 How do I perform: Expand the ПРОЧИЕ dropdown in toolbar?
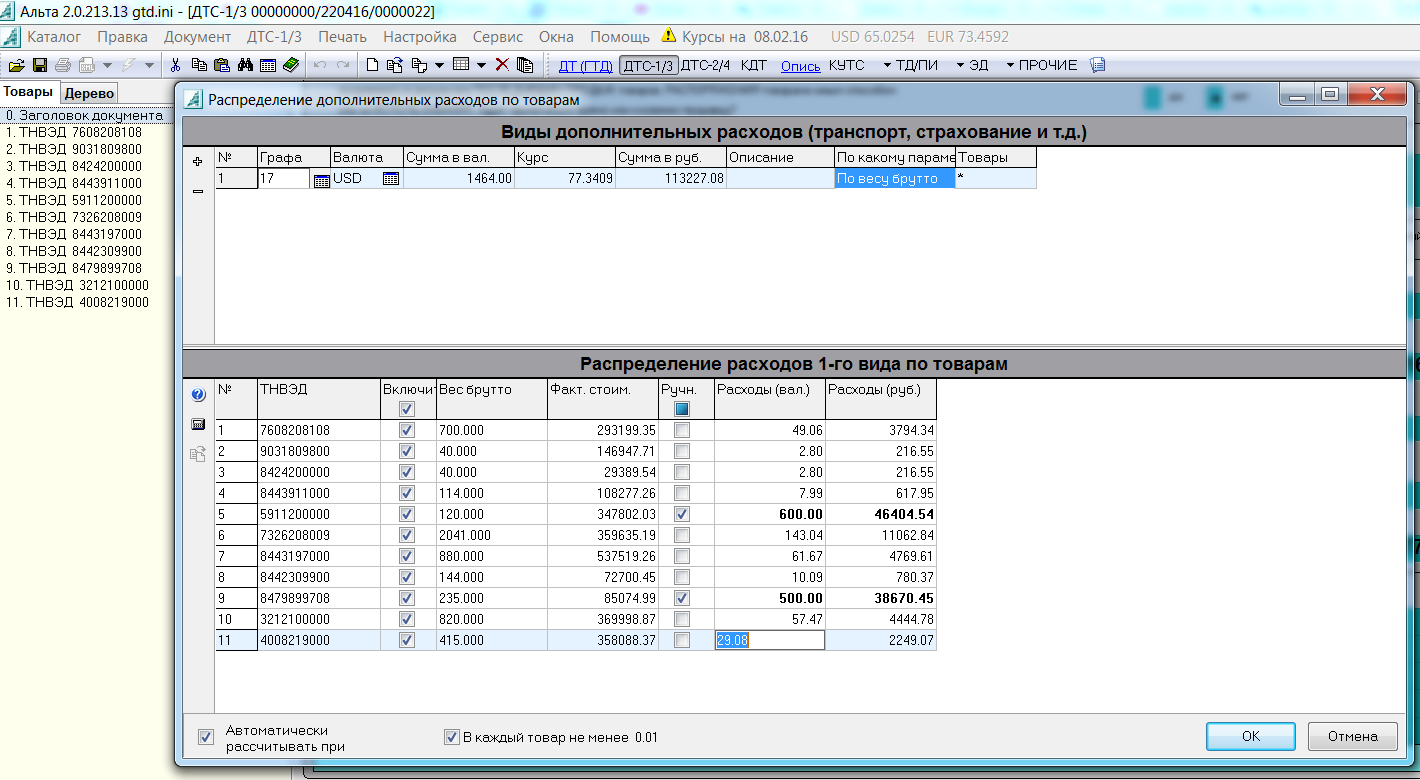pyautogui.click(x=1040, y=65)
